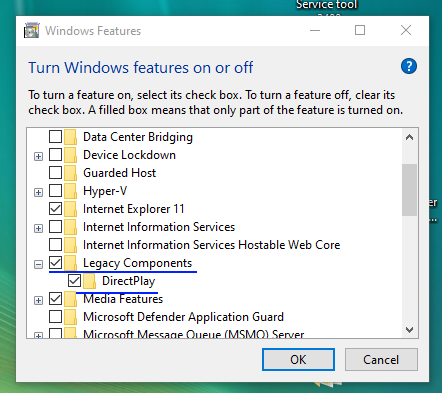Viewport: 442px width, 393px height.
Task: Expand the Internet Information Services node
Action: [x=38, y=228]
